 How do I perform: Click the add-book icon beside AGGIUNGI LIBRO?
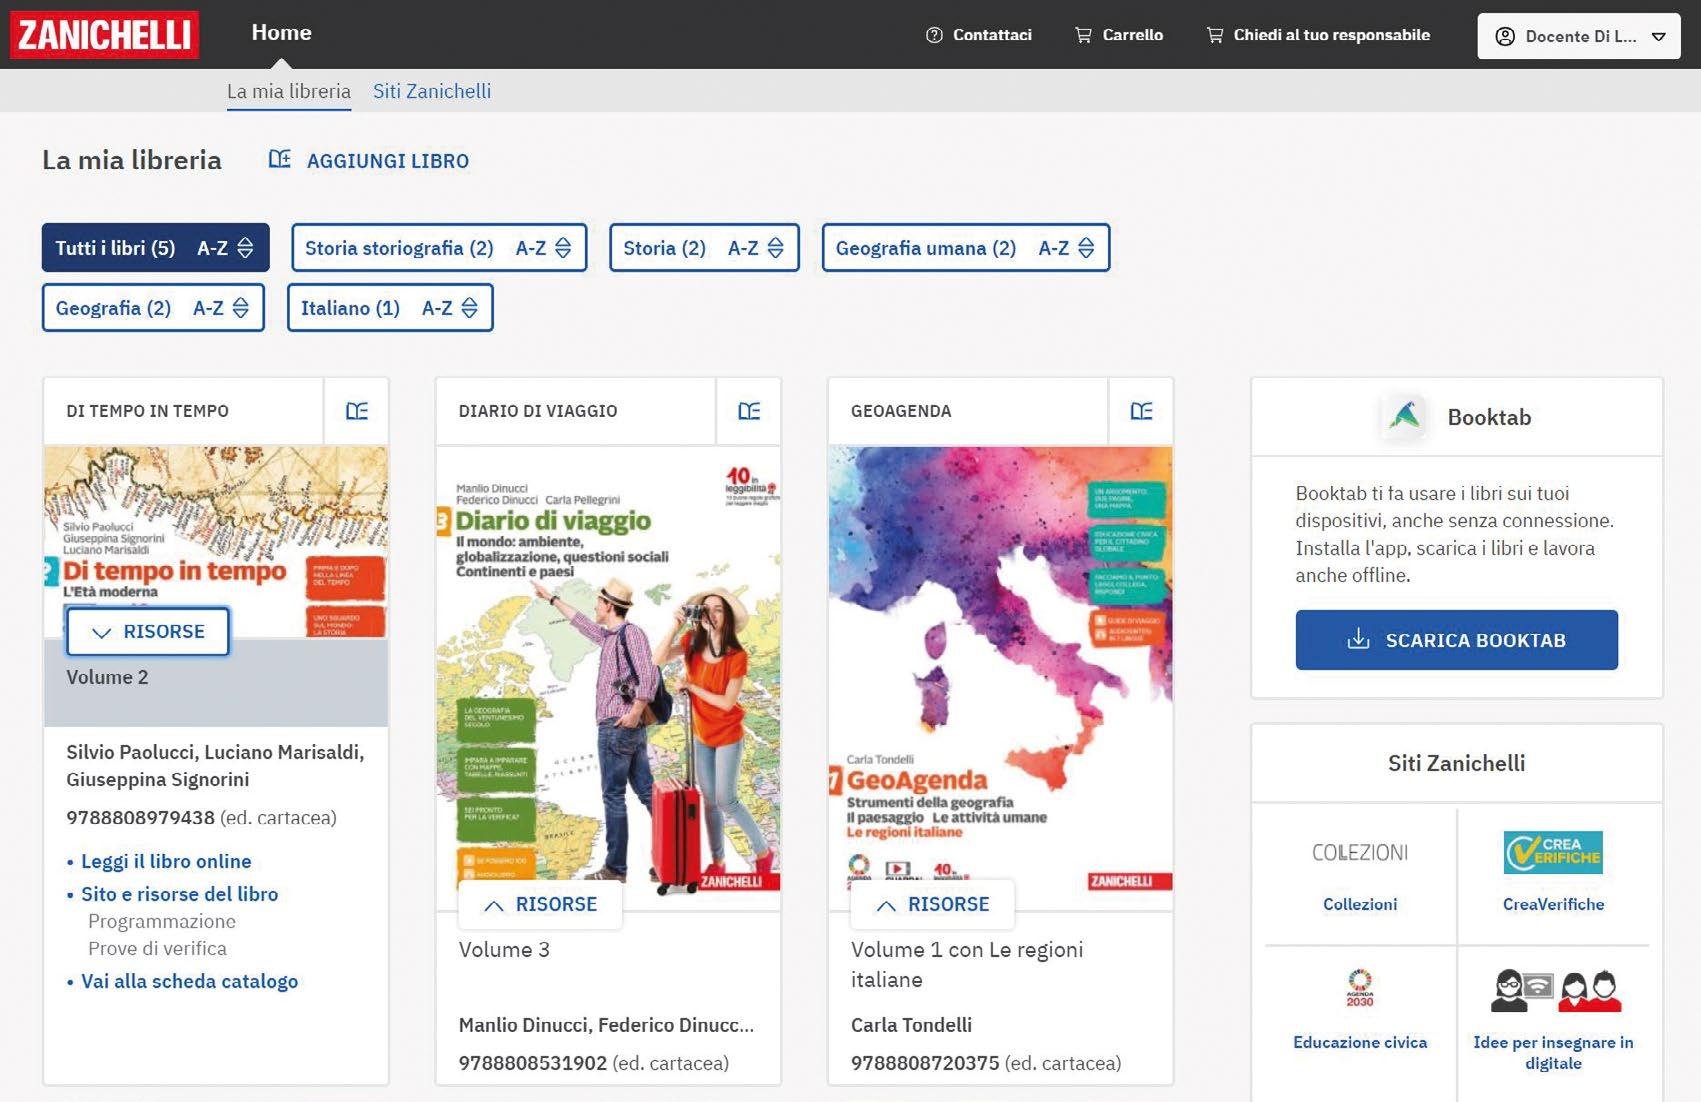(280, 159)
